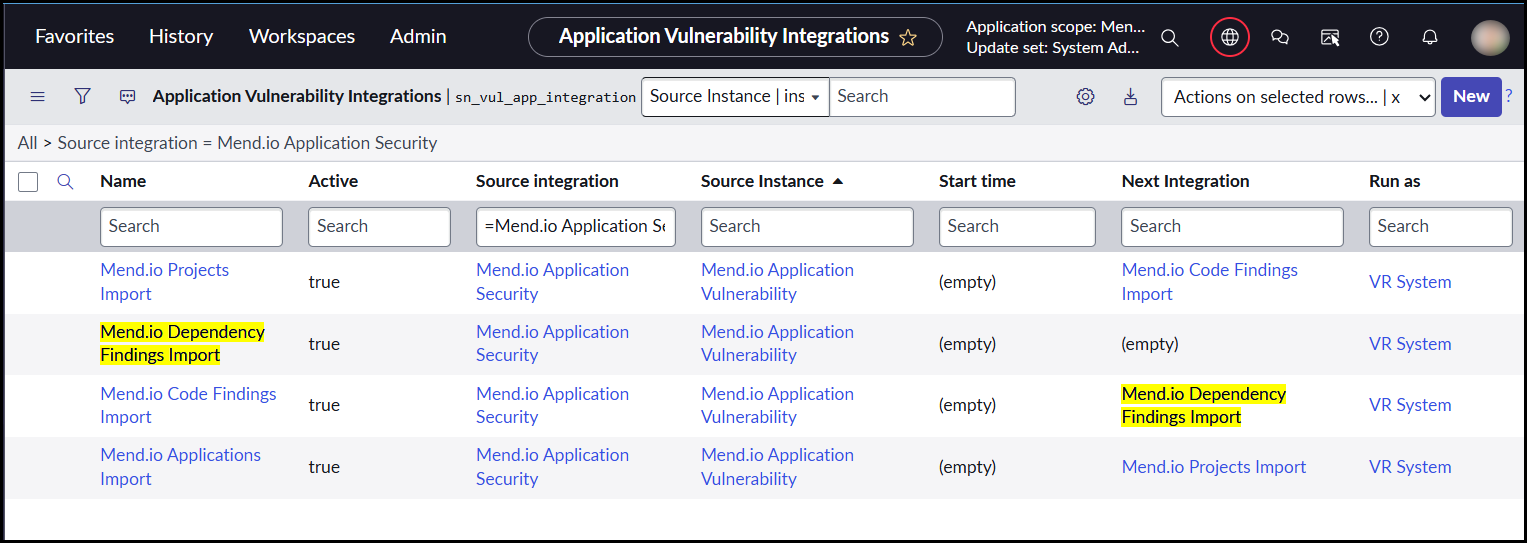Open the Favorites menu
Screen dimensions: 1527x543
[75, 36]
